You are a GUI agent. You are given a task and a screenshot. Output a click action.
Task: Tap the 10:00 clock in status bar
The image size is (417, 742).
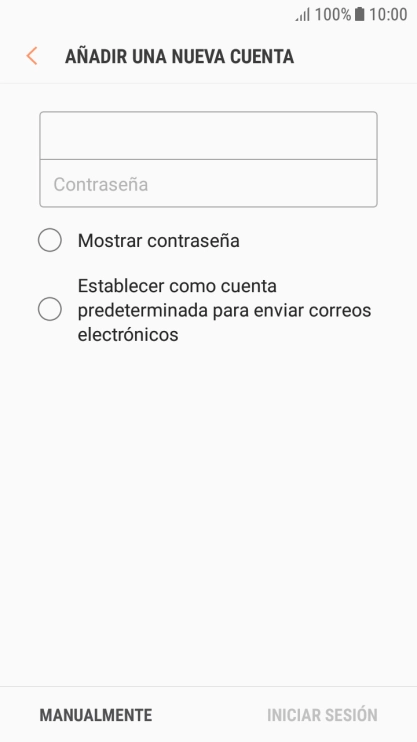[388, 15]
